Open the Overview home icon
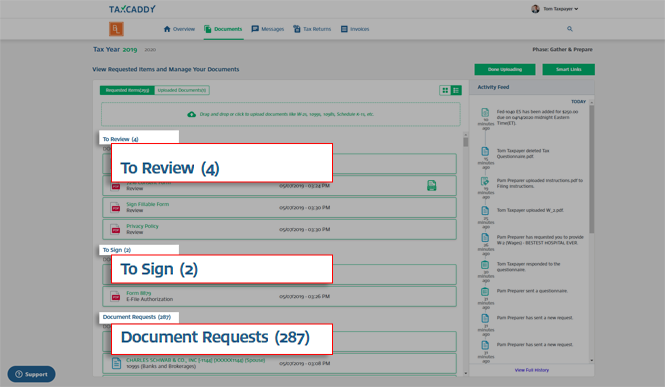665x387 pixels. point(167,29)
